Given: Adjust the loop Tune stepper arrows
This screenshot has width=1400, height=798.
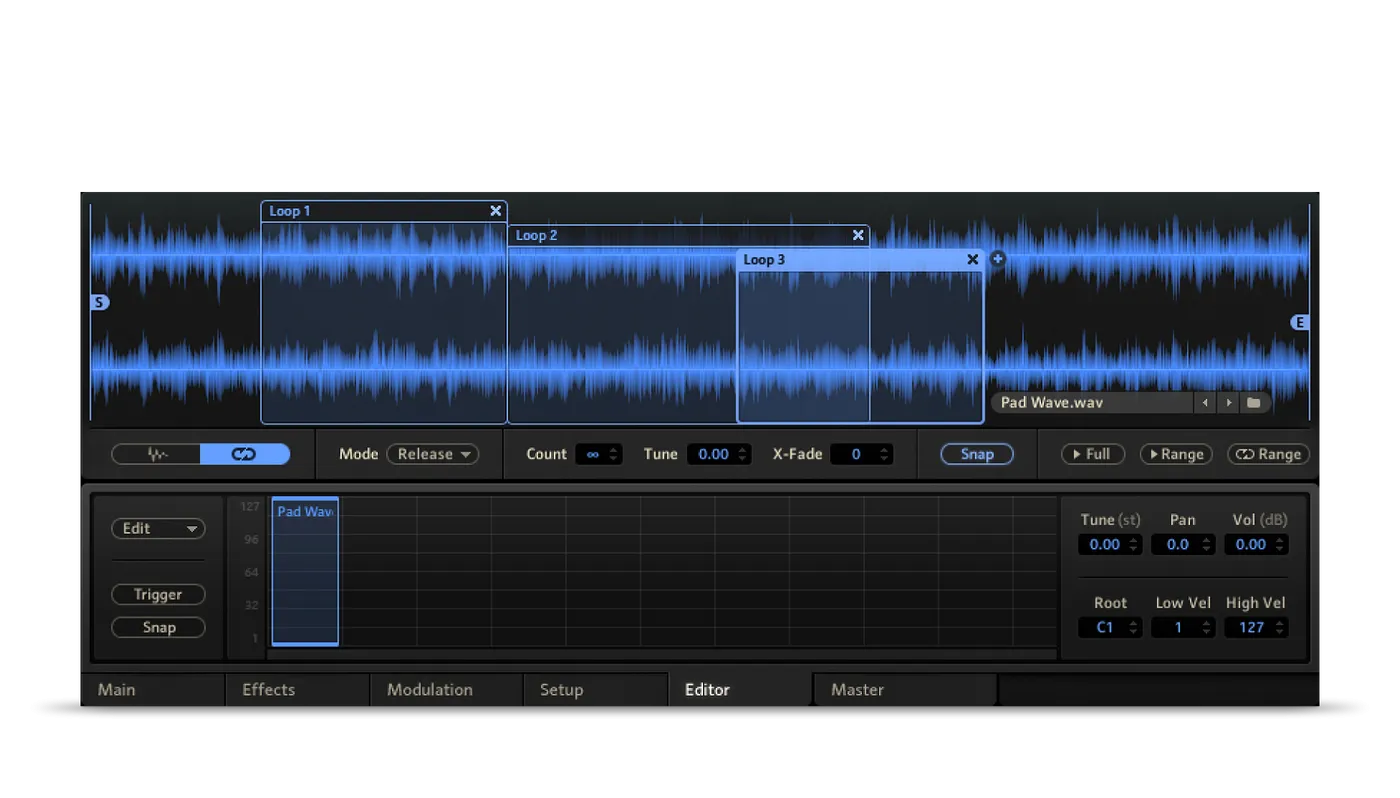Looking at the screenshot, I should [x=744, y=454].
